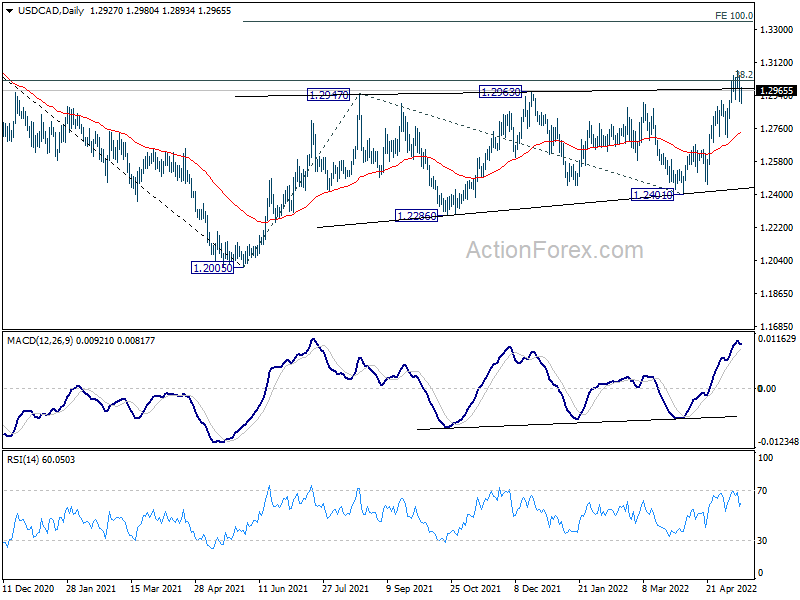800x600 pixels.
Task: Click the FE 100.0 projection label
Action: point(733,16)
